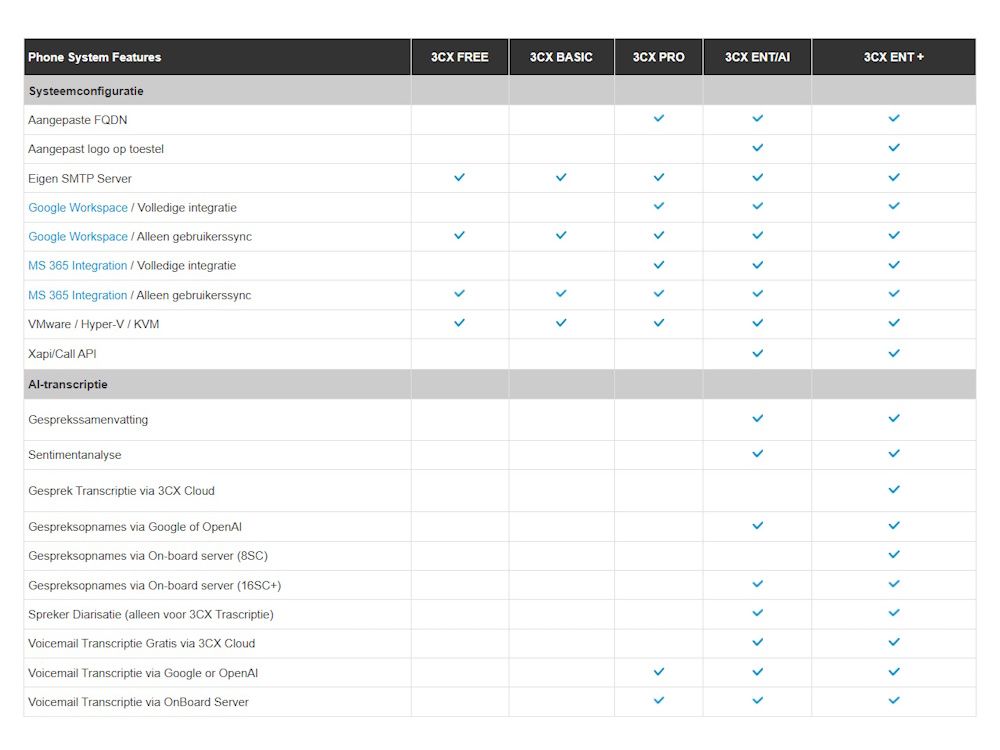The width and height of the screenshot is (1000, 750).
Task: Click the Aangepaste FQDN checkmark under 3CX ENT/AI
Action: click(758, 118)
